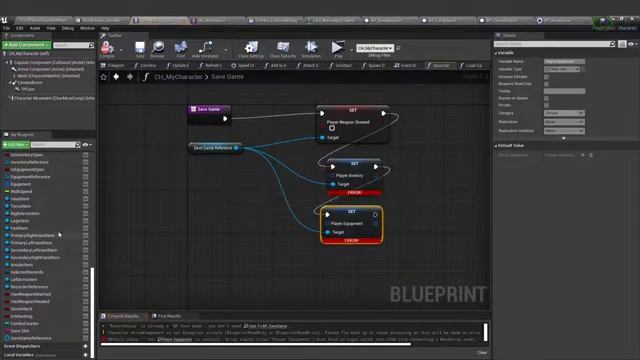Viewport: 640px width, 360px height.
Task: Click the Find in blueprint icon
Action: click(x=181, y=47)
